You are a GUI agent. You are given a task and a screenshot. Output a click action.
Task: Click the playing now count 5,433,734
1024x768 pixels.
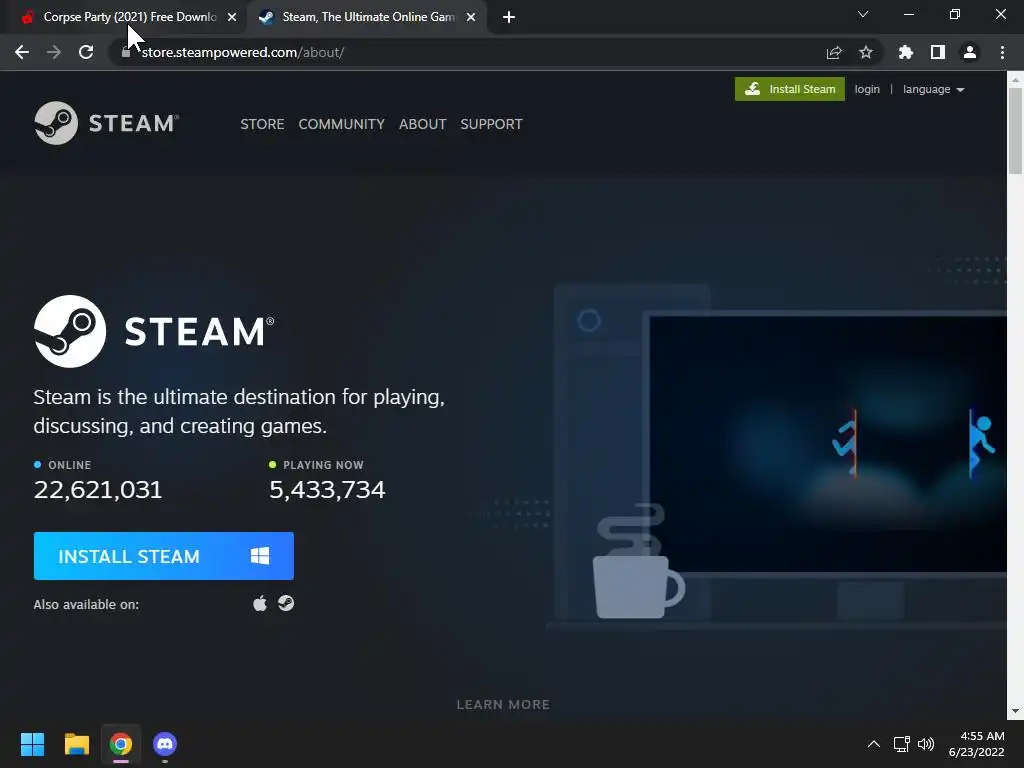pos(327,490)
